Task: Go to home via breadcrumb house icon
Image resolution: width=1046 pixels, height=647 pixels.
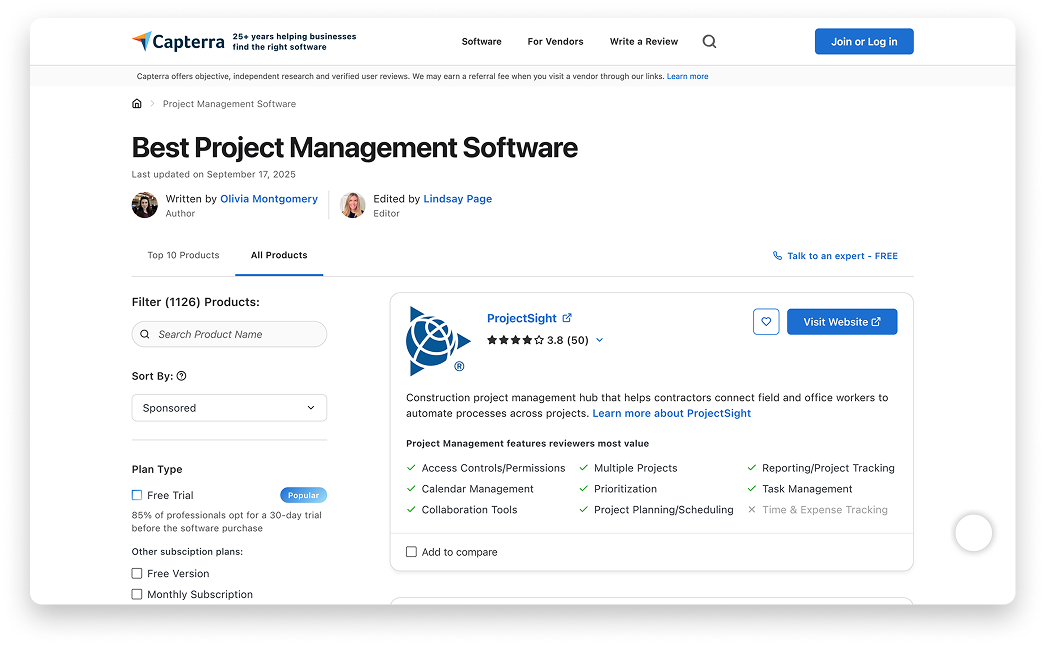Action: point(137,103)
